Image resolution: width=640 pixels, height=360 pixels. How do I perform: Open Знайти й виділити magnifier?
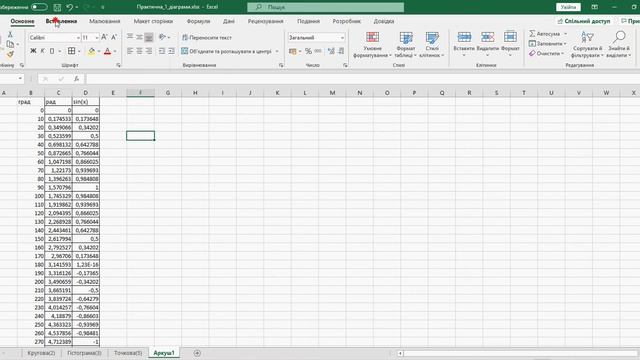pyautogui.click(x=619, y=44)
